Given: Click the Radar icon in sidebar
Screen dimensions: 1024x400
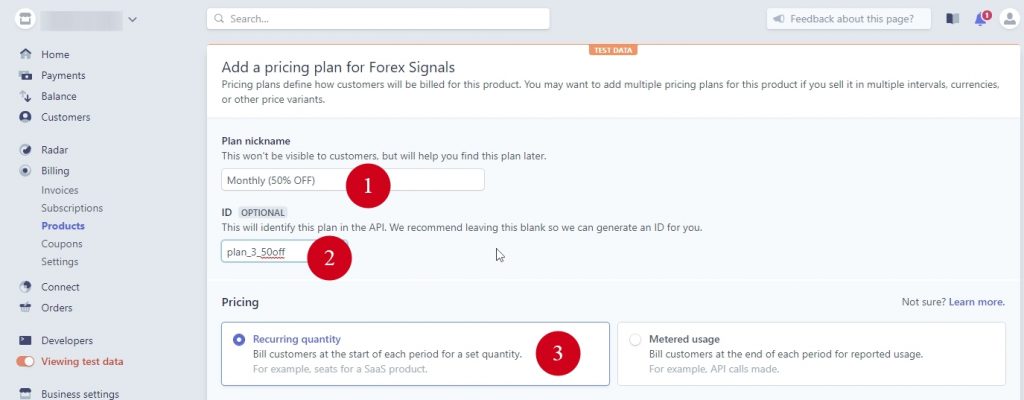Looking at the screenshot, I should [25, 150].
